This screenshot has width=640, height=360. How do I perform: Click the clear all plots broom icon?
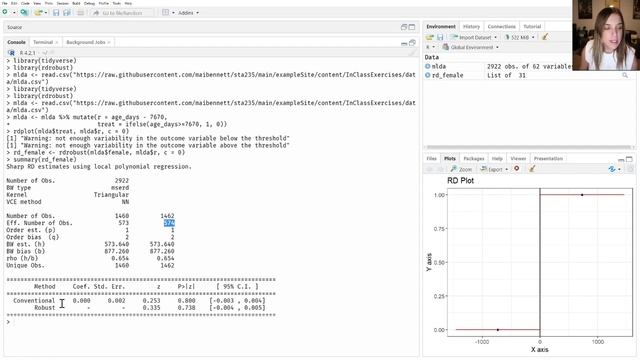pos(532,169)
